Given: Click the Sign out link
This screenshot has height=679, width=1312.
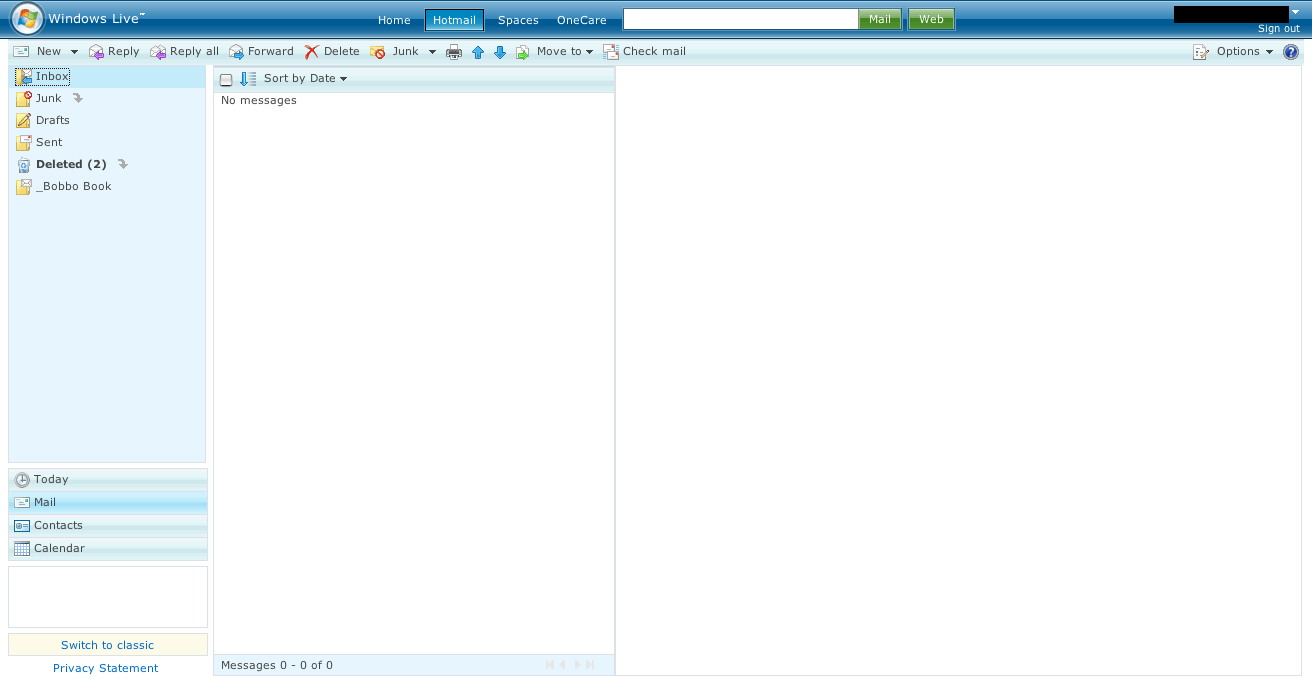Looking at the screenshot, I should [1277, 28].
